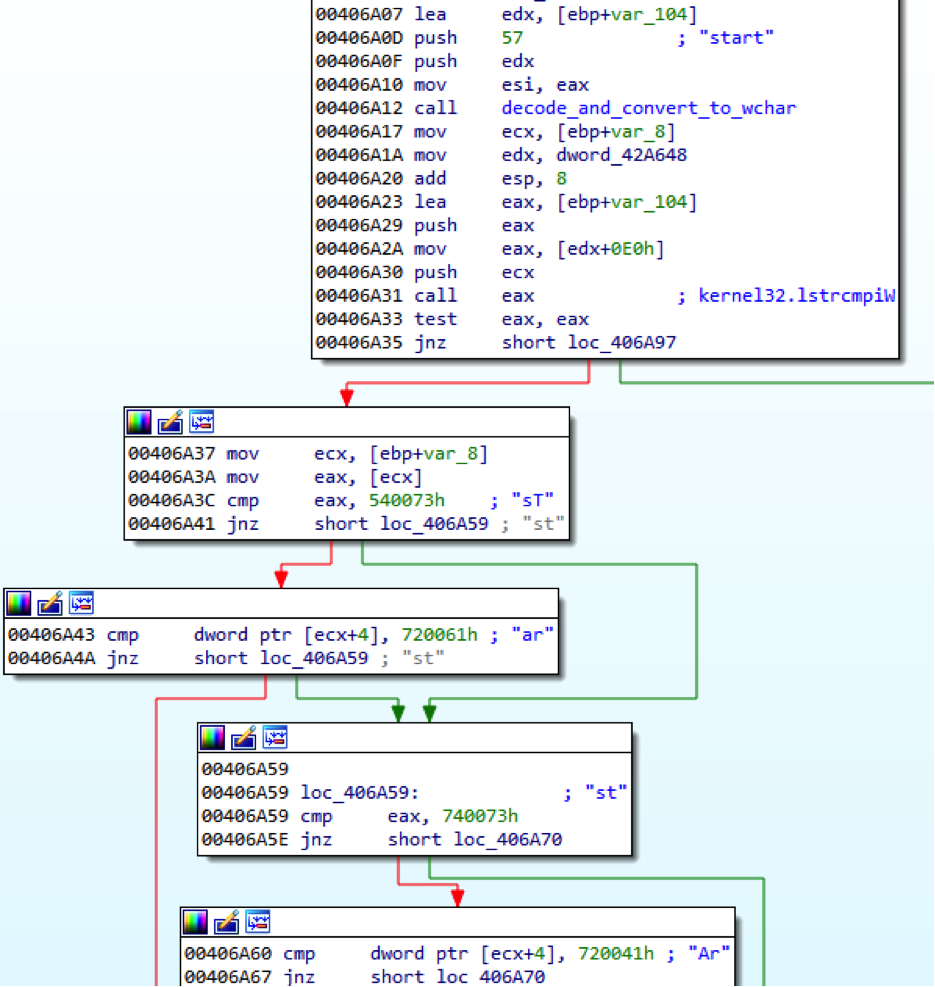Click the color icon on 00406A60 block
This screenshot has height=987, width=935.
tap(196, 922)
